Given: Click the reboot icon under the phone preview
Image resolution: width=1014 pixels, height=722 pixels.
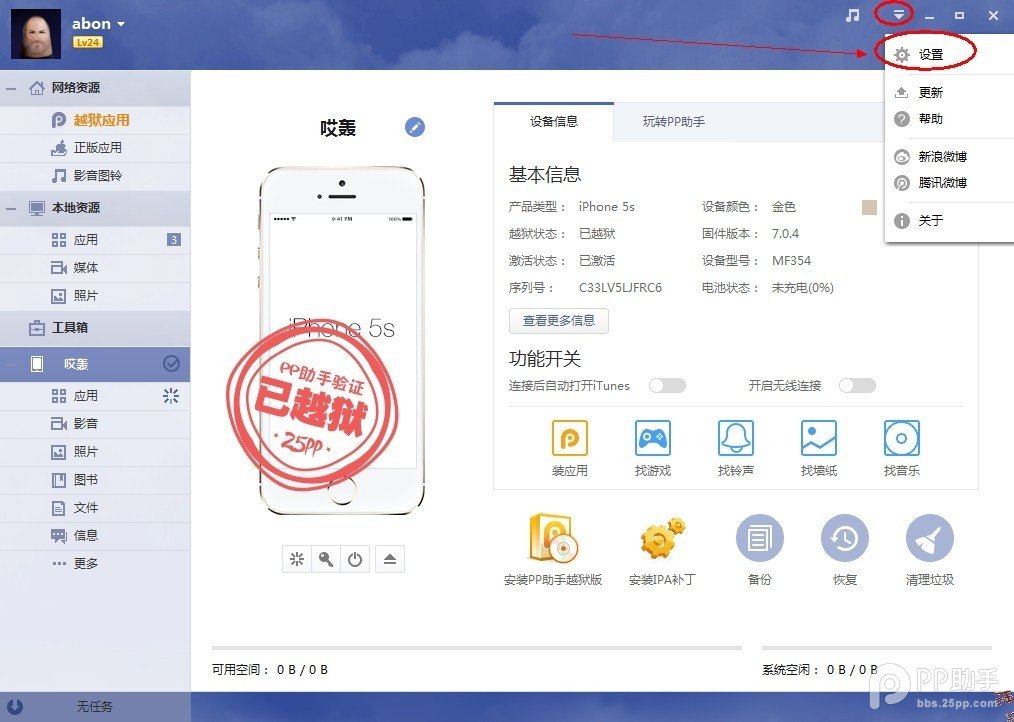Looking at the screenshot, I should 355,560.
